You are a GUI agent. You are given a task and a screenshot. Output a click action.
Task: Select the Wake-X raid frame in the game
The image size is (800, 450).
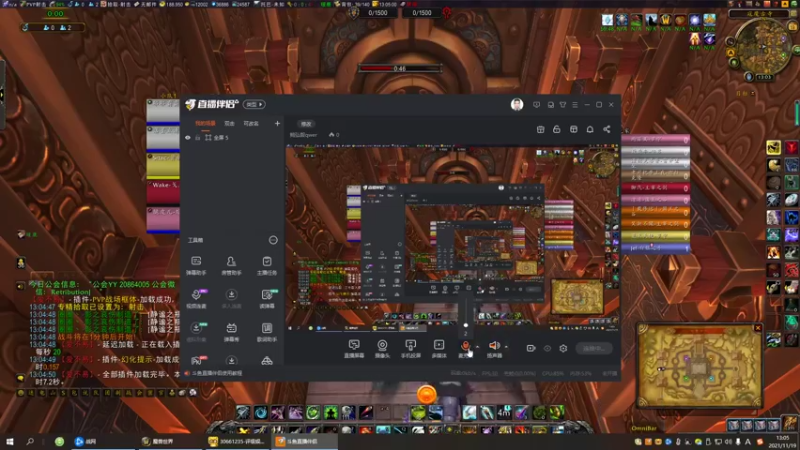(x=163, y=192)
